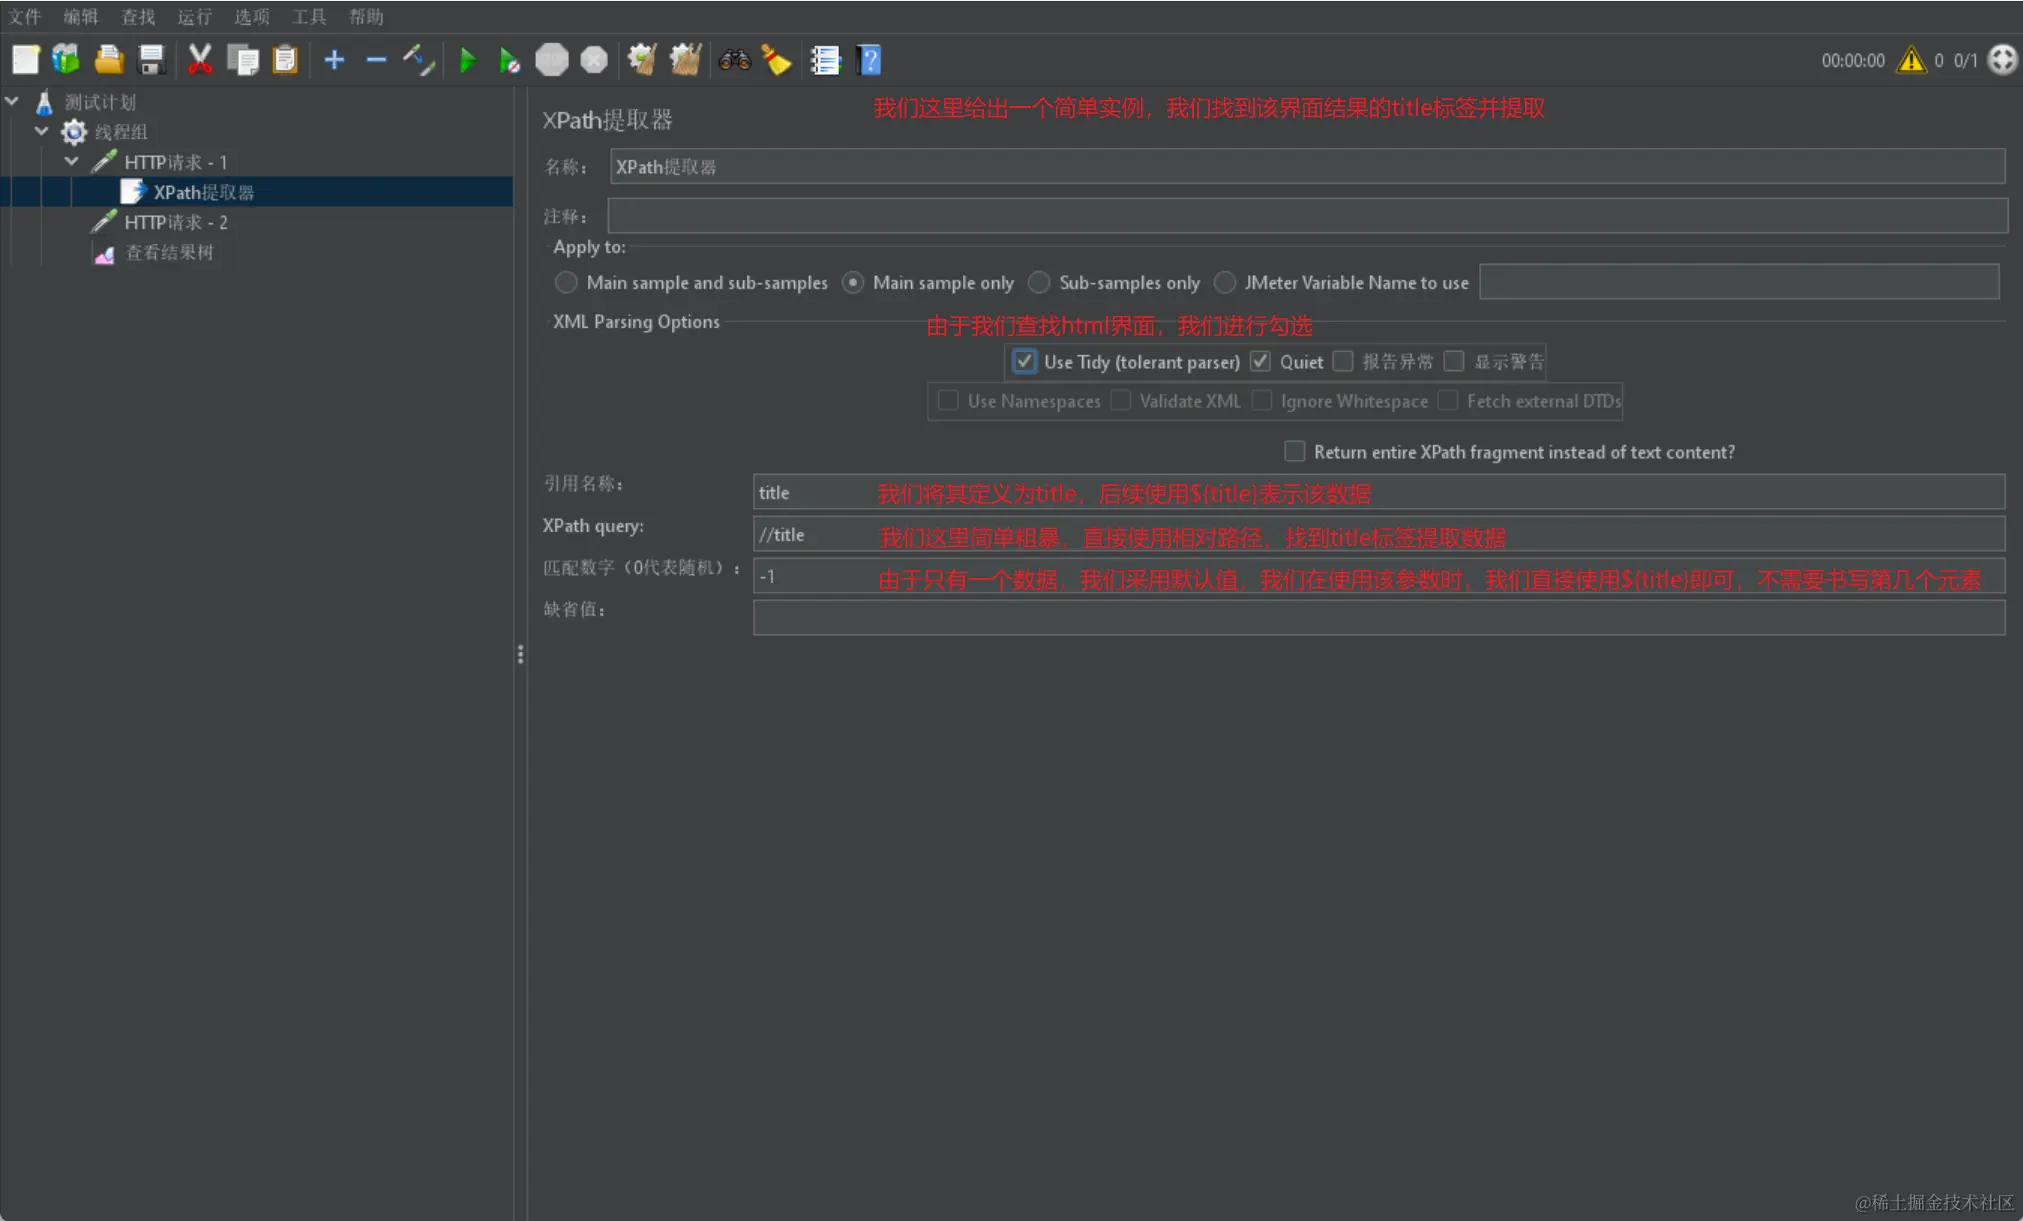Toggle Use Tidy (tolerant parser) checkbox
The width and height of the screenshot is (2023, 1221).
pos(1024,361)
